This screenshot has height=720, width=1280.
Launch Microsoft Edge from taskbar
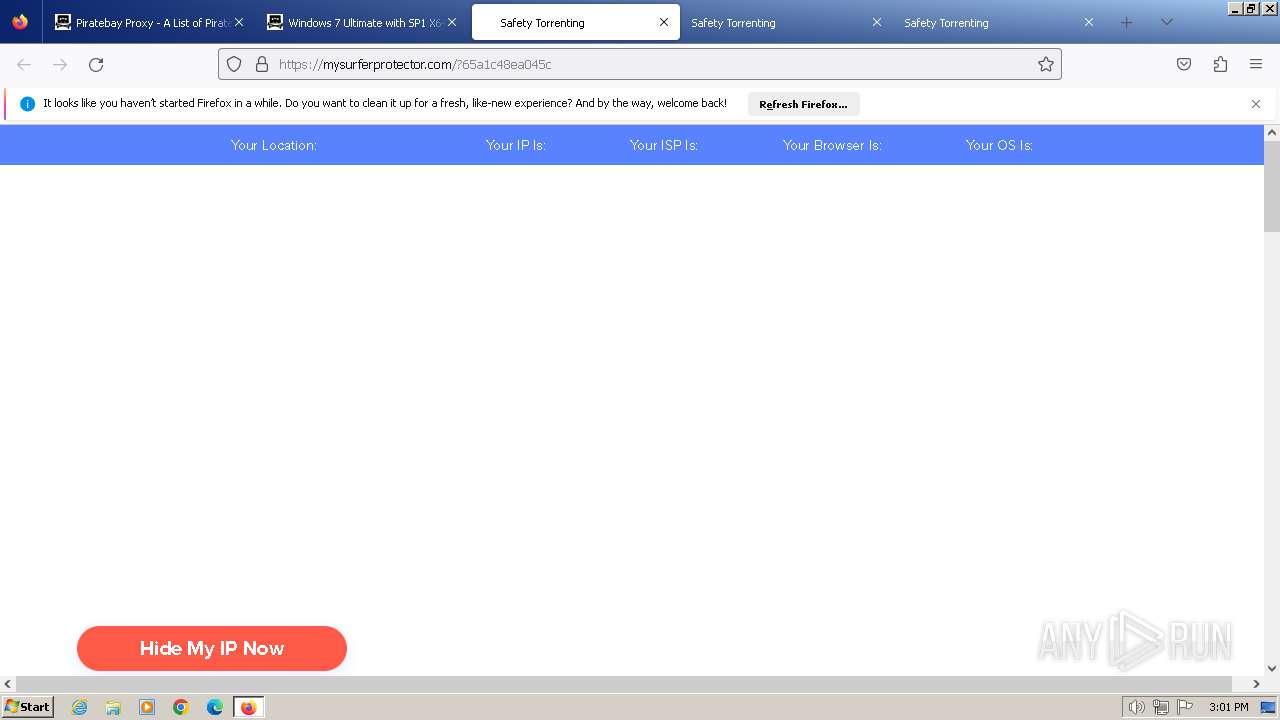[x=215, y=707]
